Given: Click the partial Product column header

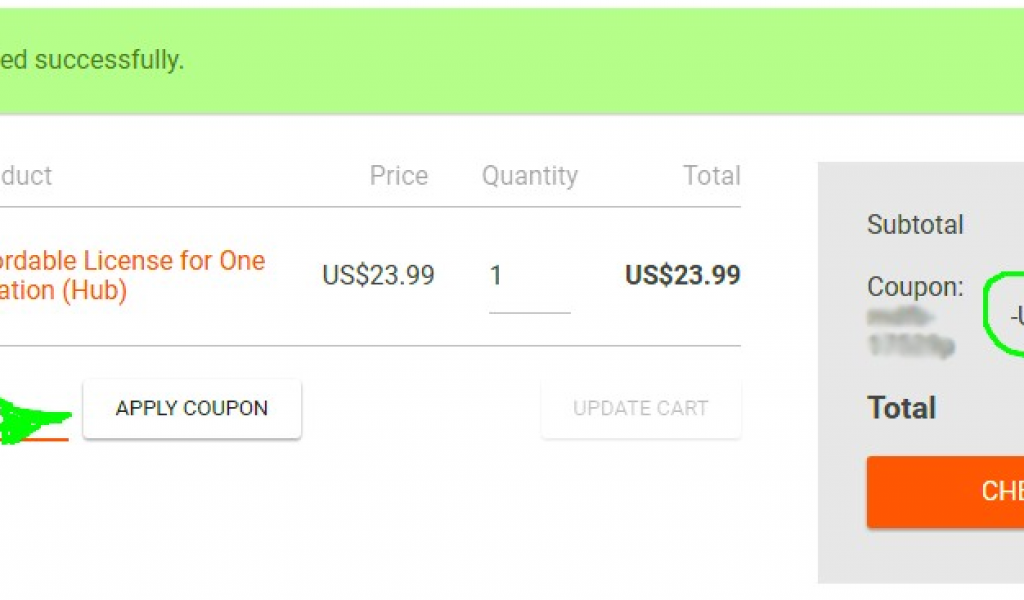Looking at the screenshot, I should [26, 176].
